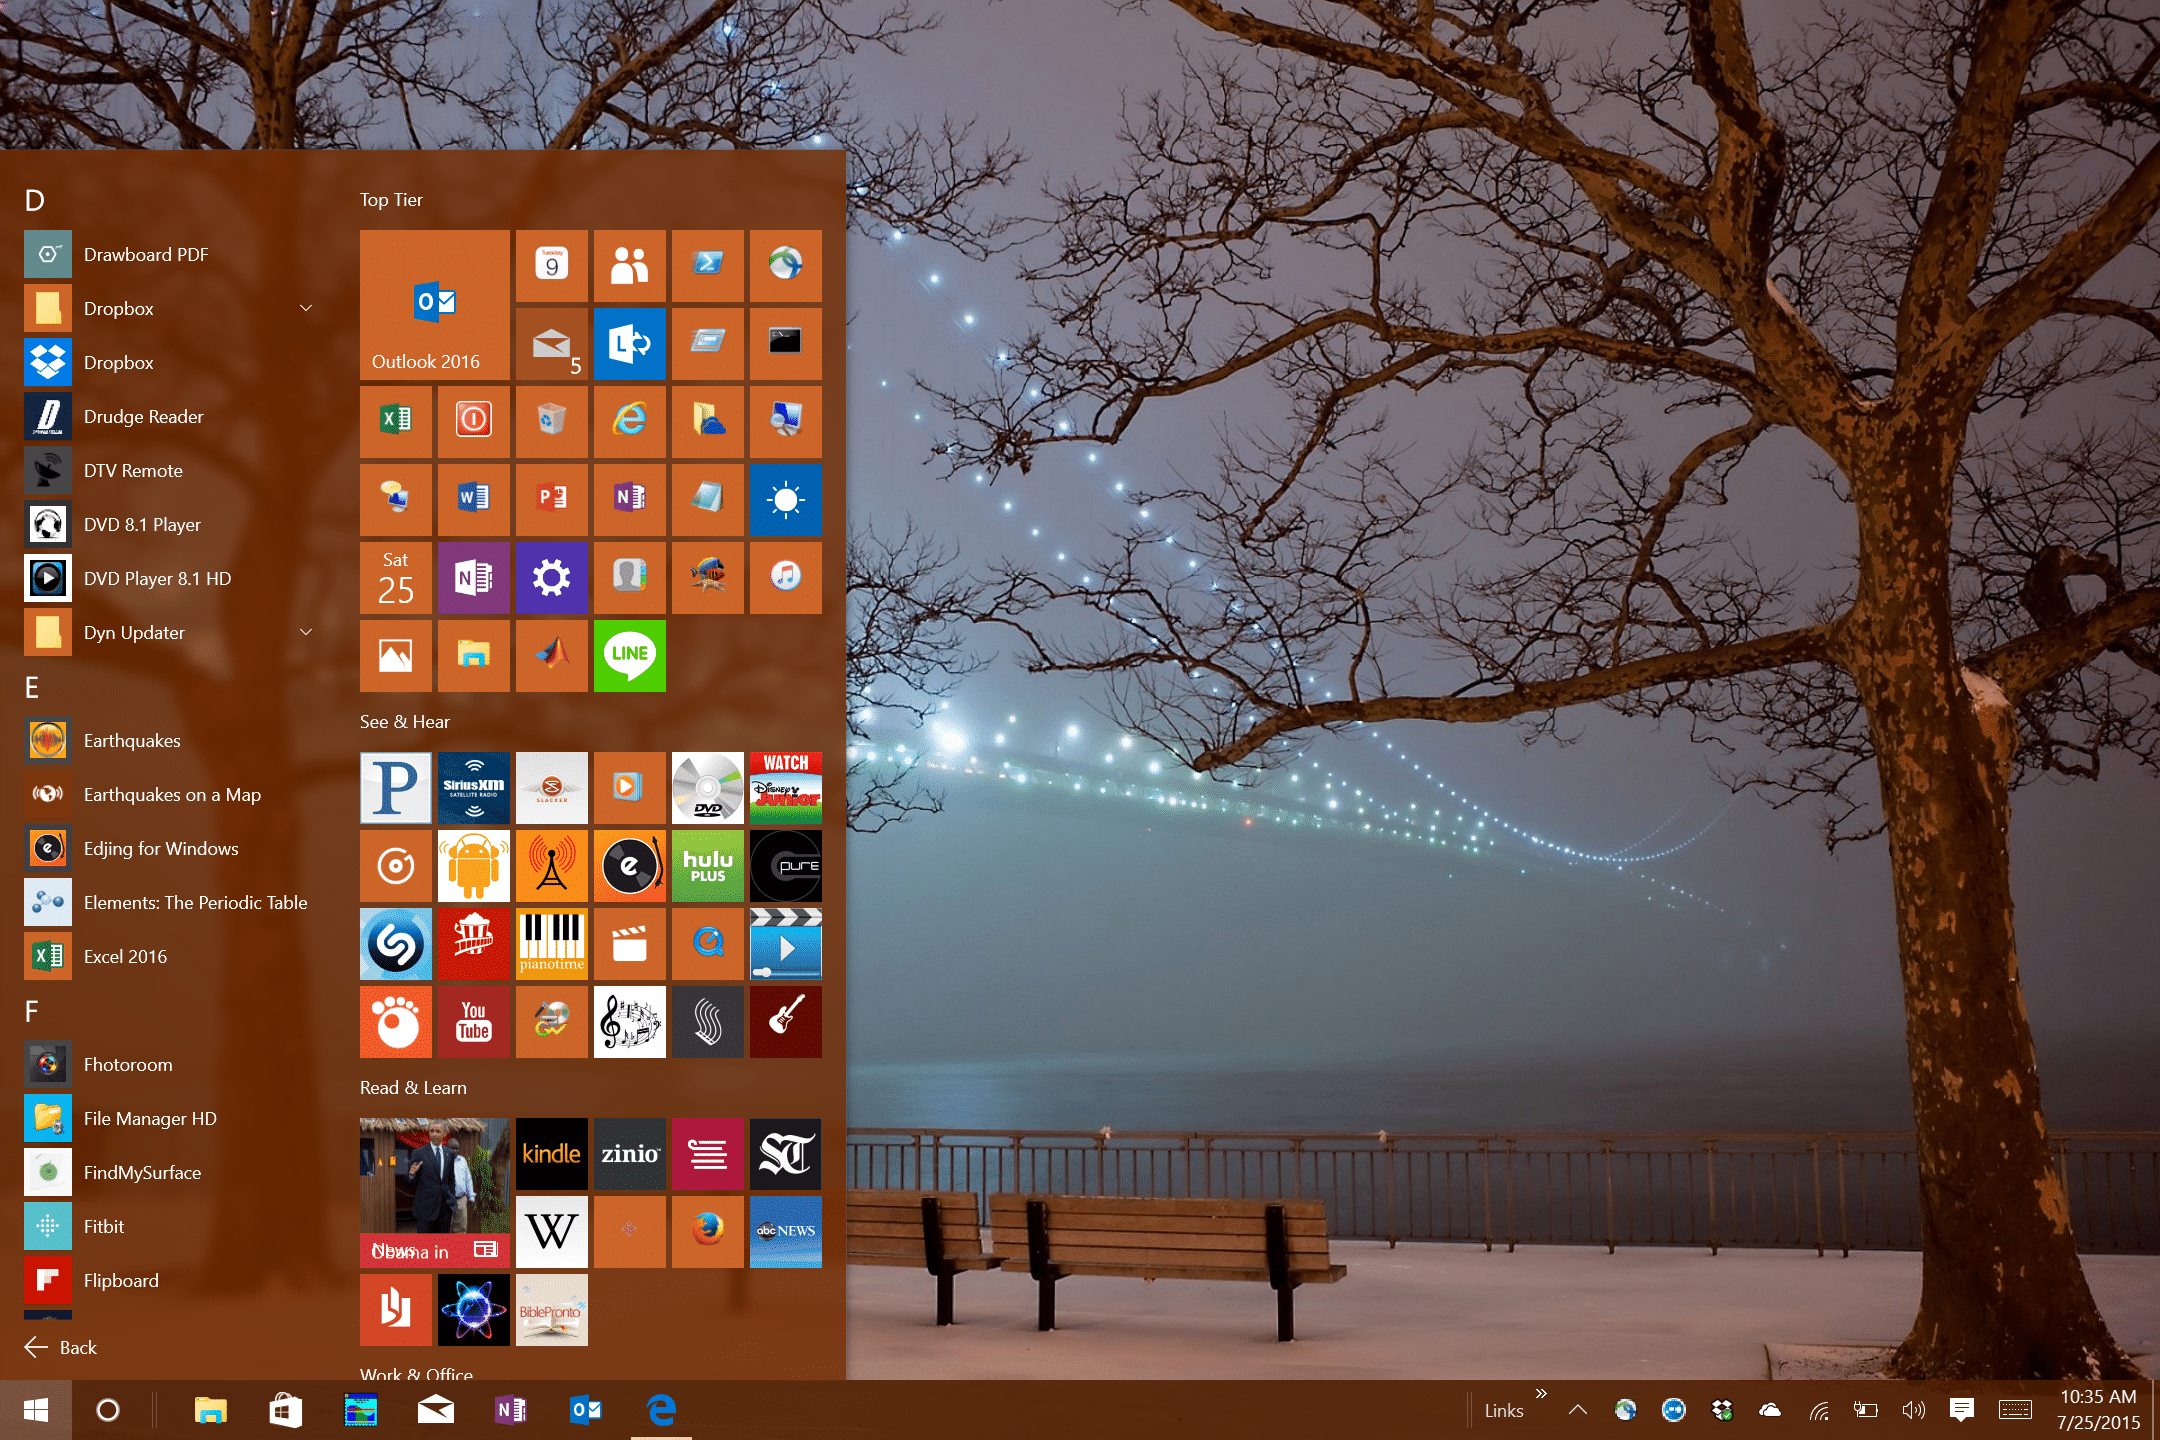Launch the Hulu Plus tile
The height and width of the screenshot is (1440, 2160).
tap(708, 865)
